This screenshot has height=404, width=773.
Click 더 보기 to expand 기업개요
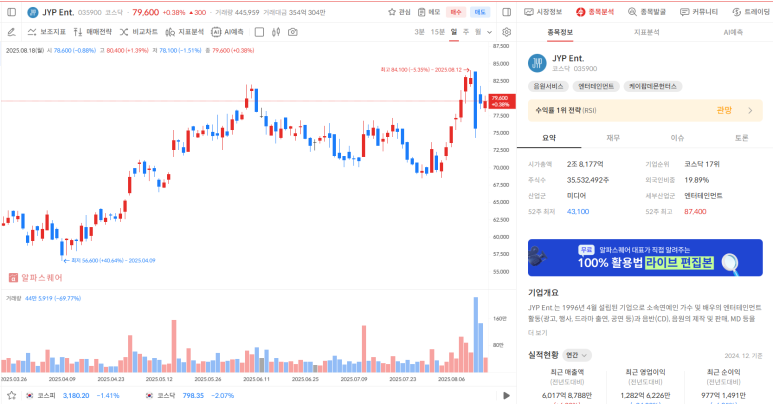tap(538, 333)
